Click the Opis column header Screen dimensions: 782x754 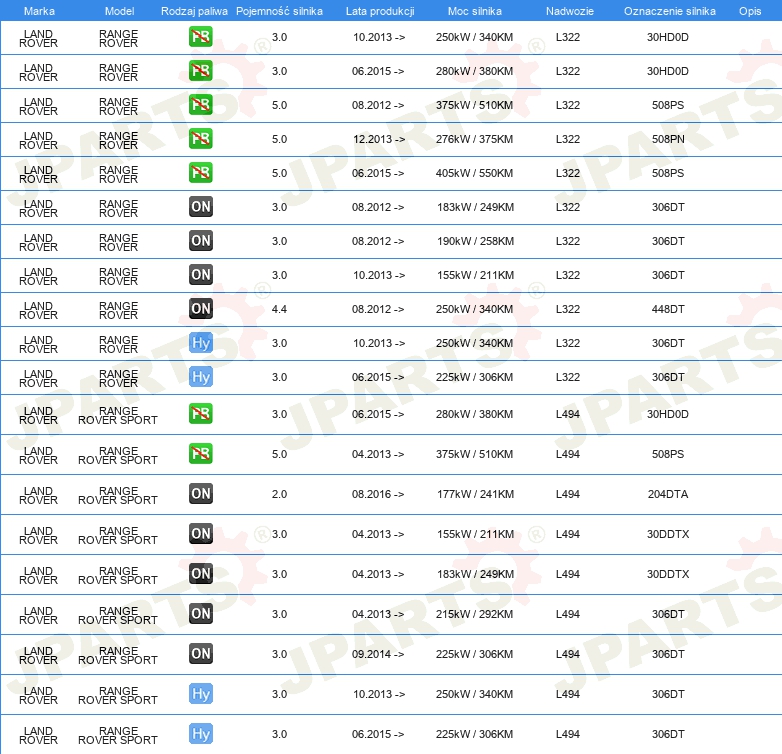[x=750, y=11]
